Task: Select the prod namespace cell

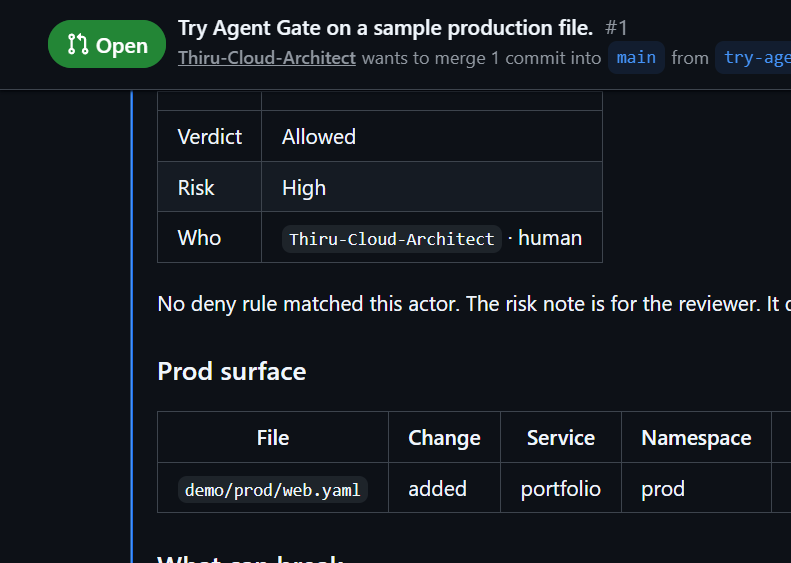Action: coord(696,488)
